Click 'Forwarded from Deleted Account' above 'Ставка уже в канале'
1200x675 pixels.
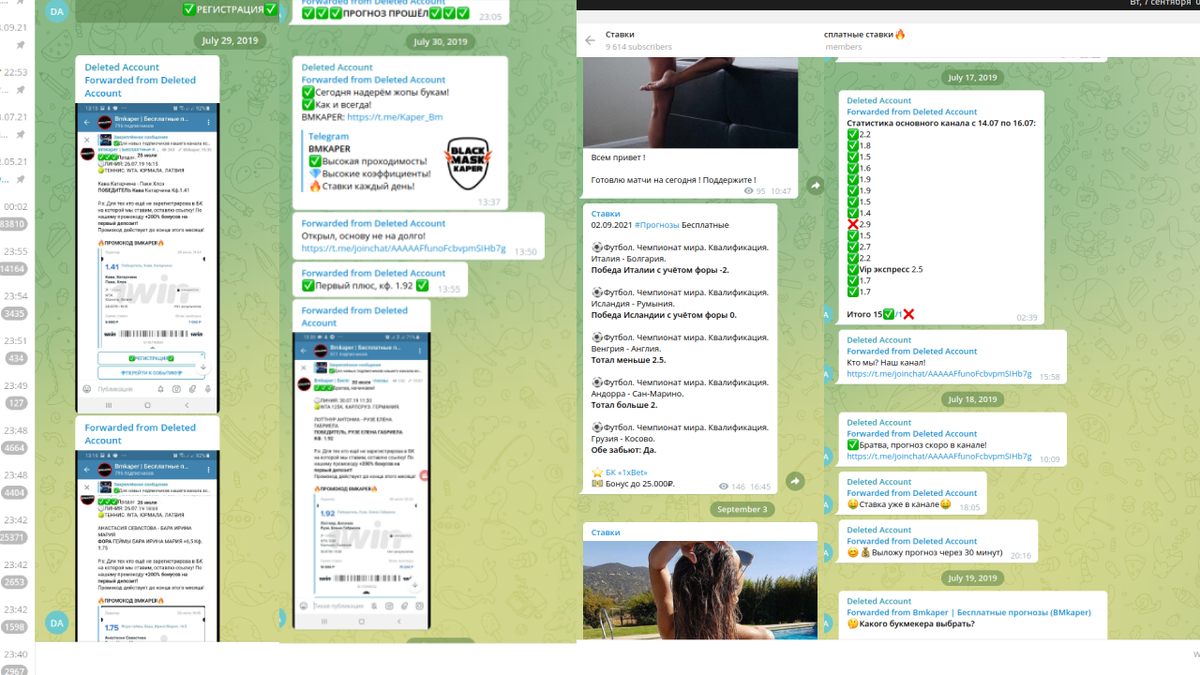(912, 493)
